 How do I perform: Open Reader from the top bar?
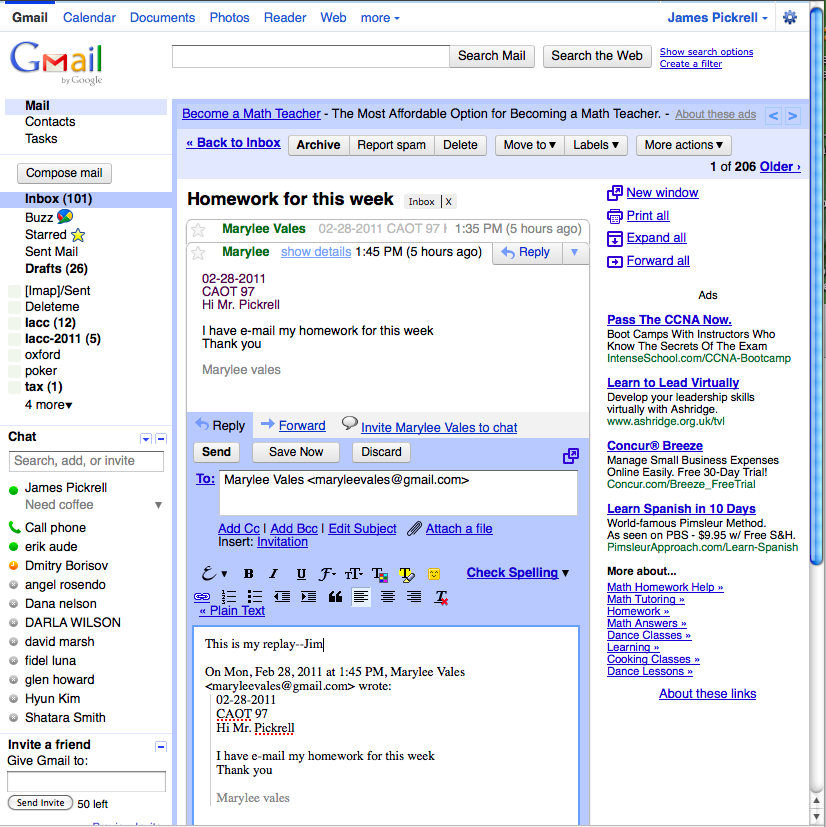click(285, 17)
